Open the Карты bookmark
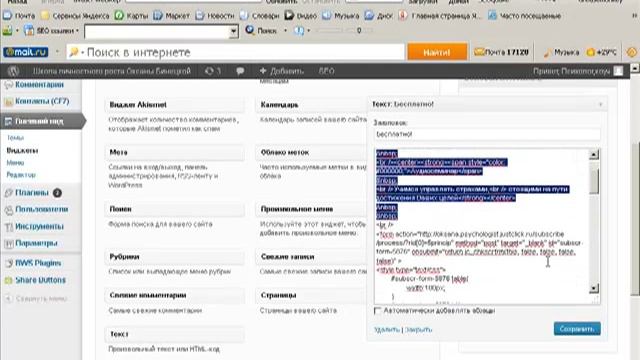This screenshot has height=360, width=640. pos(131,16)
